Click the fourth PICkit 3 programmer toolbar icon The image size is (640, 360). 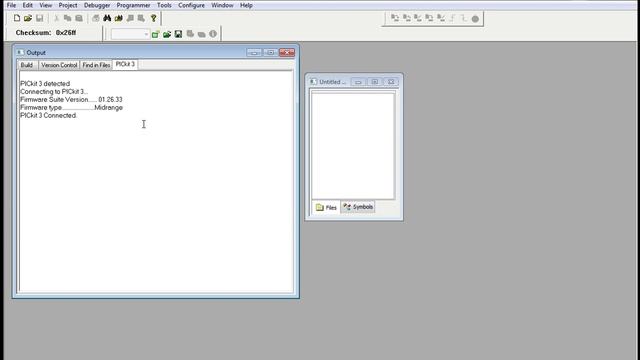click(429, 18)
